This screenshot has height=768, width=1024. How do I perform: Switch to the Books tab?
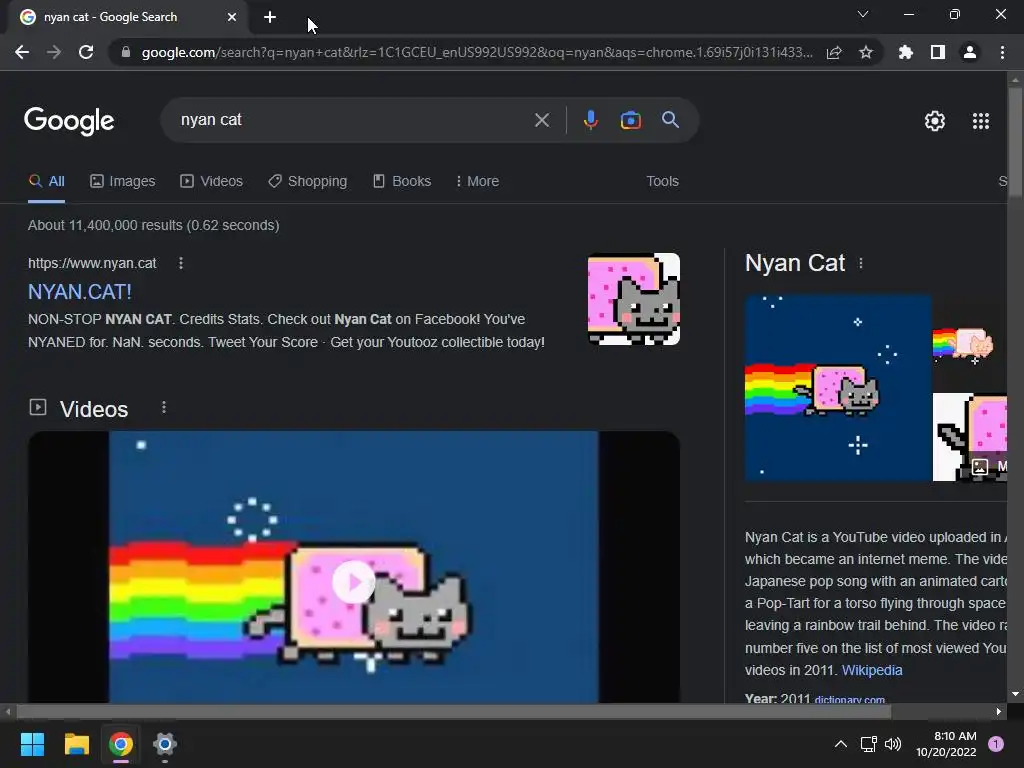coord(402,182)
